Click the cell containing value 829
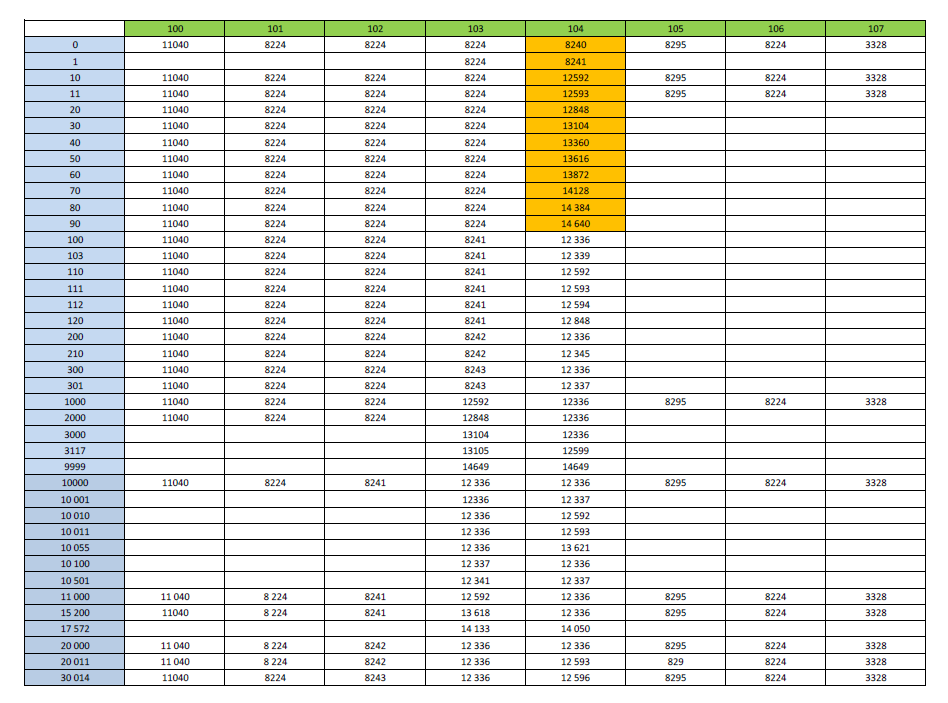 [675, 662]
